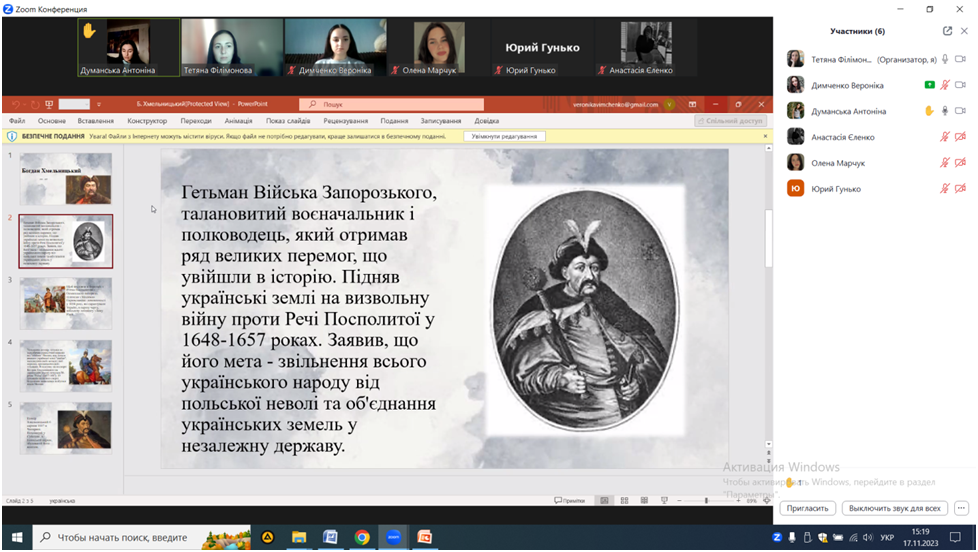Switch to reading view in status bar
This screenshot has width=978, height=552.
point(643,500)
